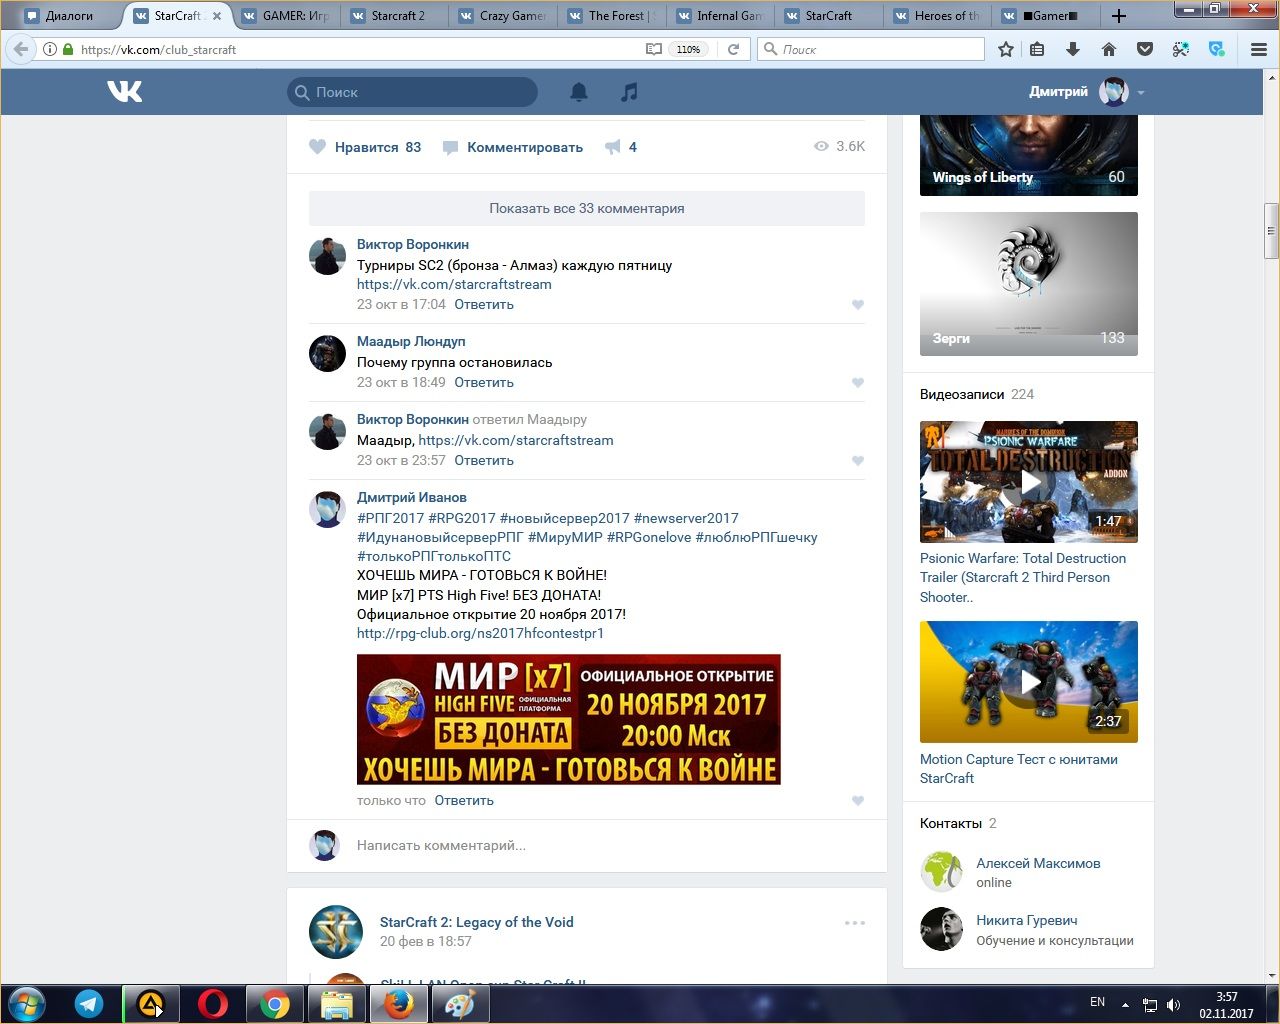Image resolution: width=1280 pixels, height=1024 pixels.
Task: Click the Firefox back arrow button
Action: coord(21,49)
